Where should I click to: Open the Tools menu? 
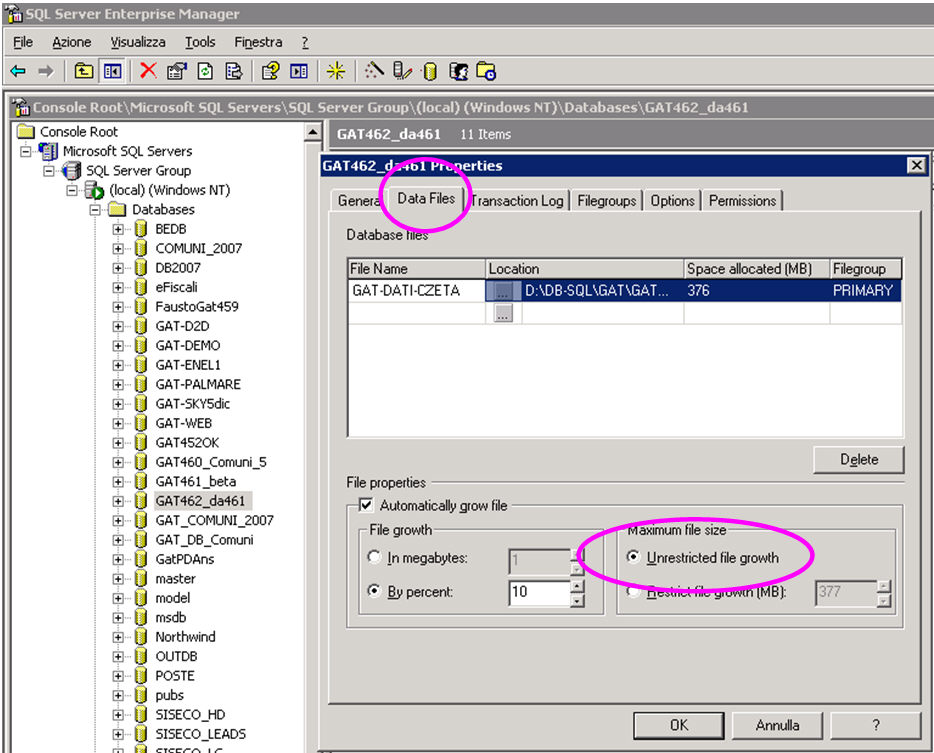(x=200, y=42)
